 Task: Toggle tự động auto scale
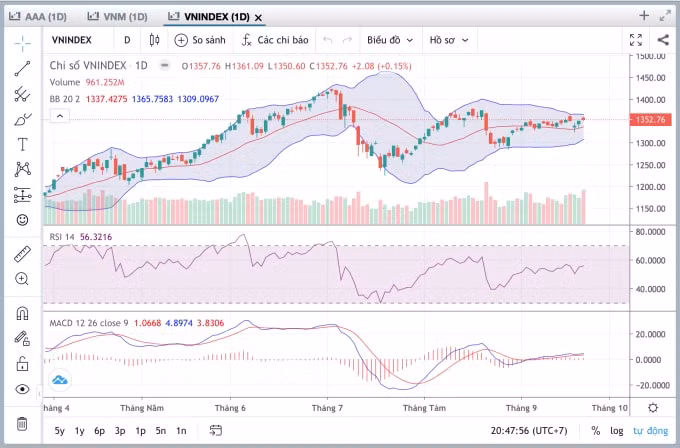[651, 431]
